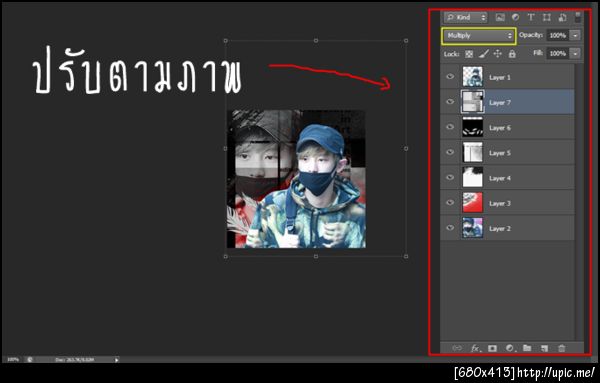Click the bottom-center transform handle
This screenshot has height=383, width=600.
coord(316,256)
